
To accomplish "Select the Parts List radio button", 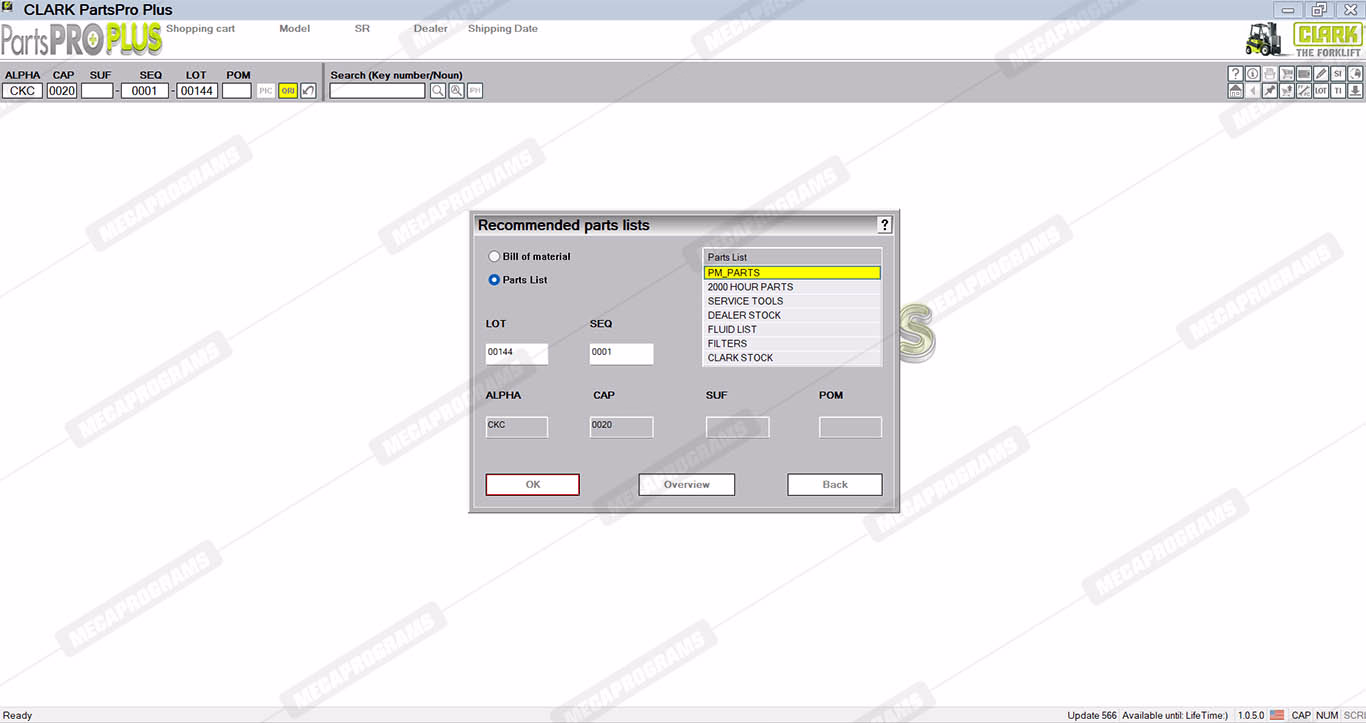I will (494, 280).
